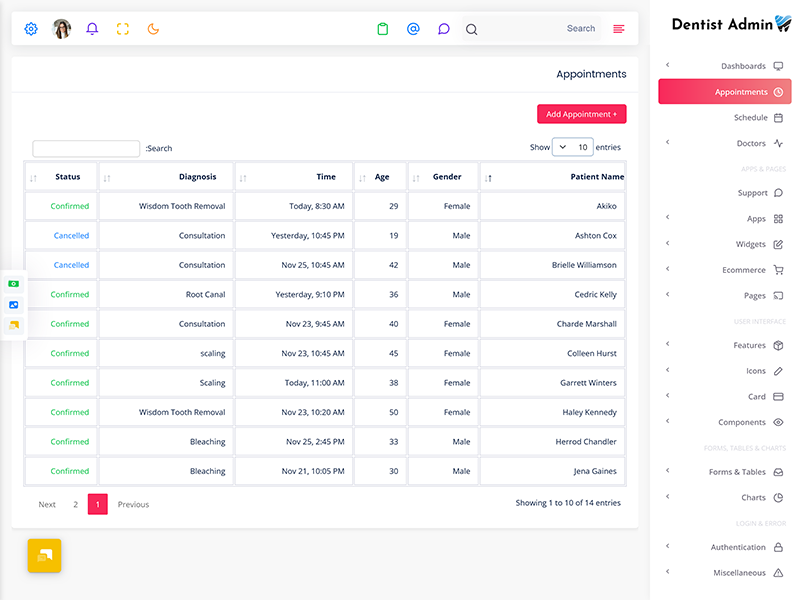Click the Features box icon
The height and width of the screenshot is (600, 800).
click(778, 345)
